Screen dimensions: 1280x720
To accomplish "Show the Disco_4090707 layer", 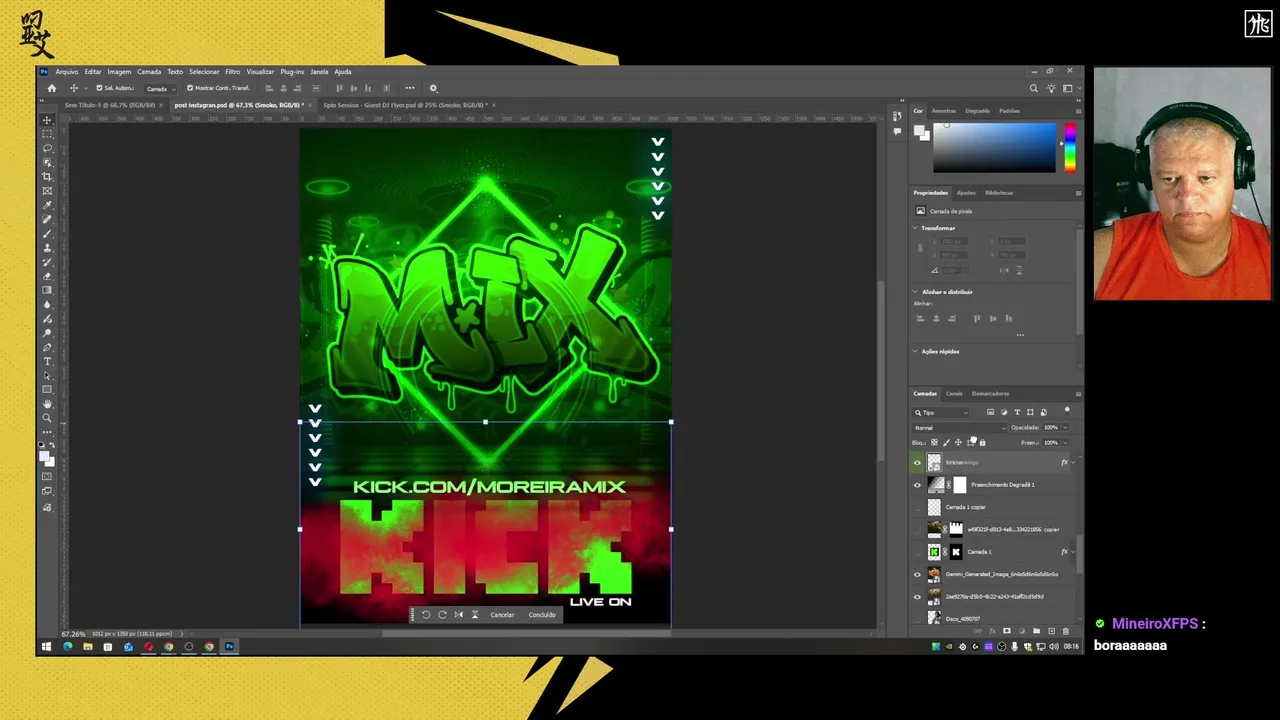I will coord(917,619).
